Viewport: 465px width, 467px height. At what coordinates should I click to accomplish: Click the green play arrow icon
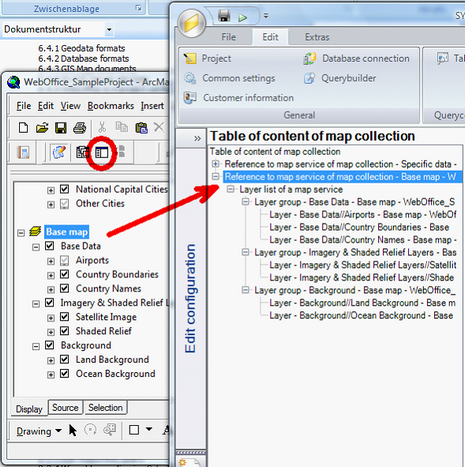(x=243, y=17)
